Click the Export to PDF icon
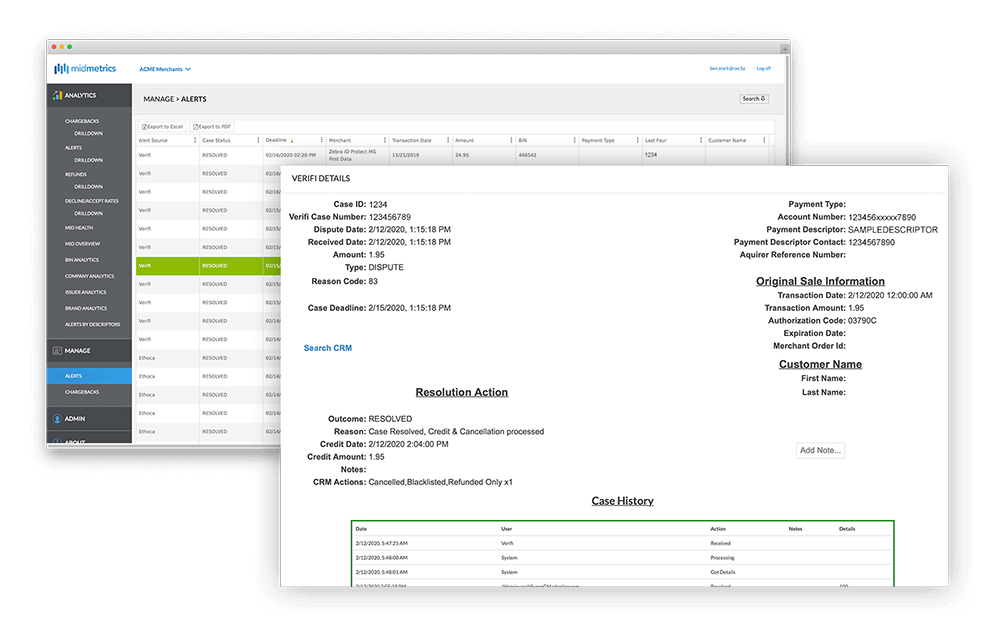The width and height of the screenshot is (1000, 625). point(198,126)
